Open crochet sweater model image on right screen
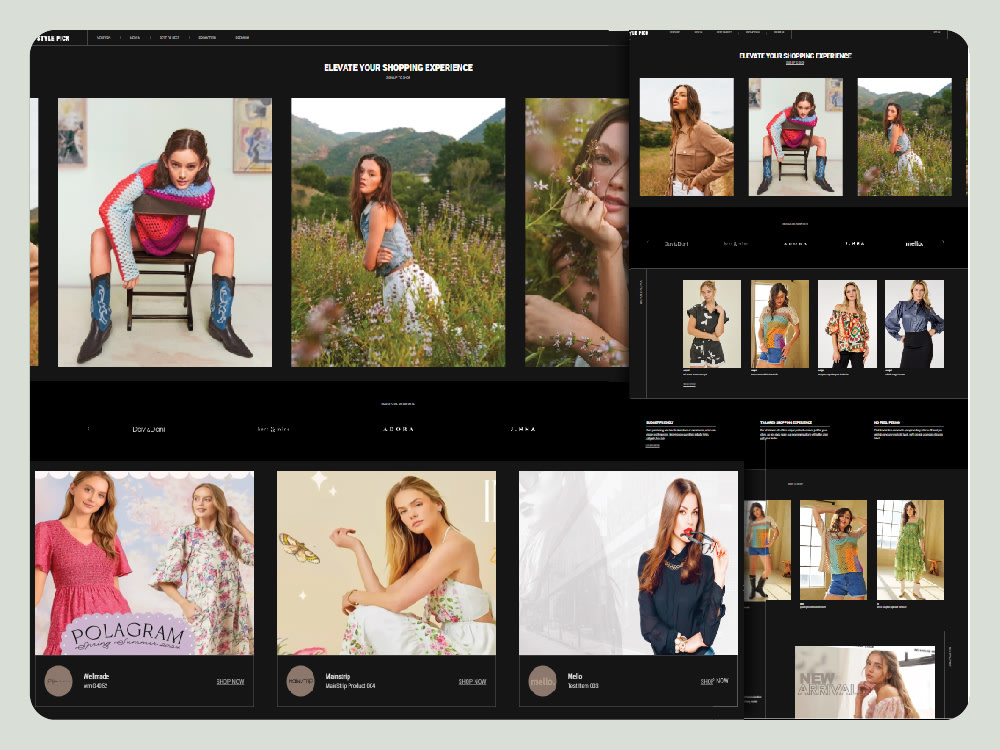The height and width of the screenshot is (750, 1000). (x=796, y=137)
